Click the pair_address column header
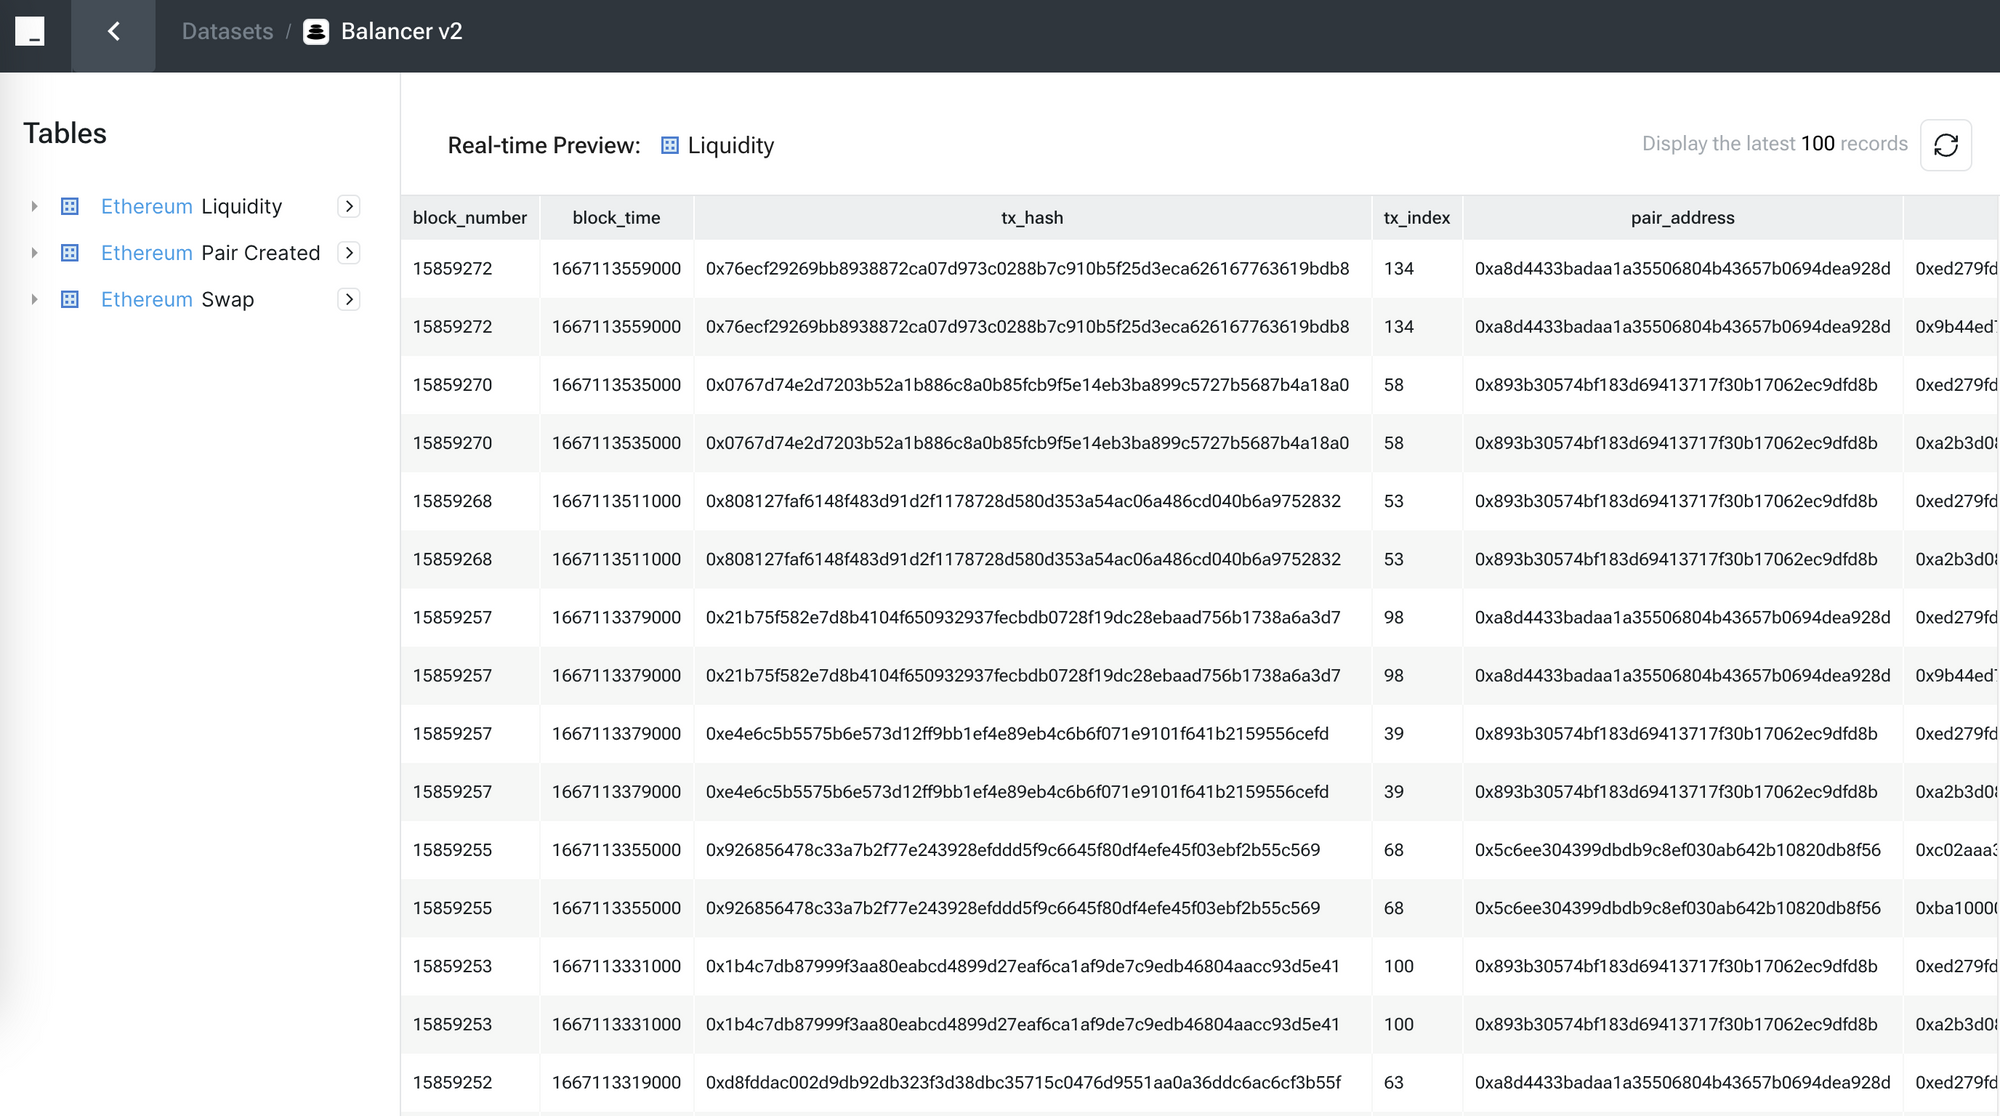Image resolution: width=2000 pixels, height=1116 pixels. click(x=1682, y=218)
